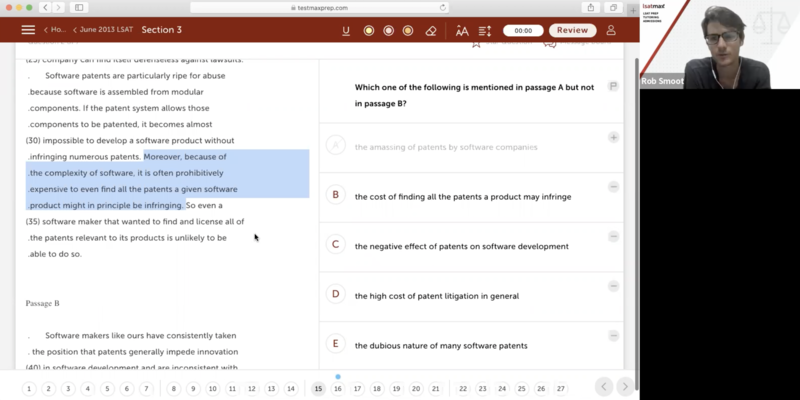The height and width of the screenshot is (400, 800).
Task: Eliminate answer D using its minus button
Action: coord(613,286)
